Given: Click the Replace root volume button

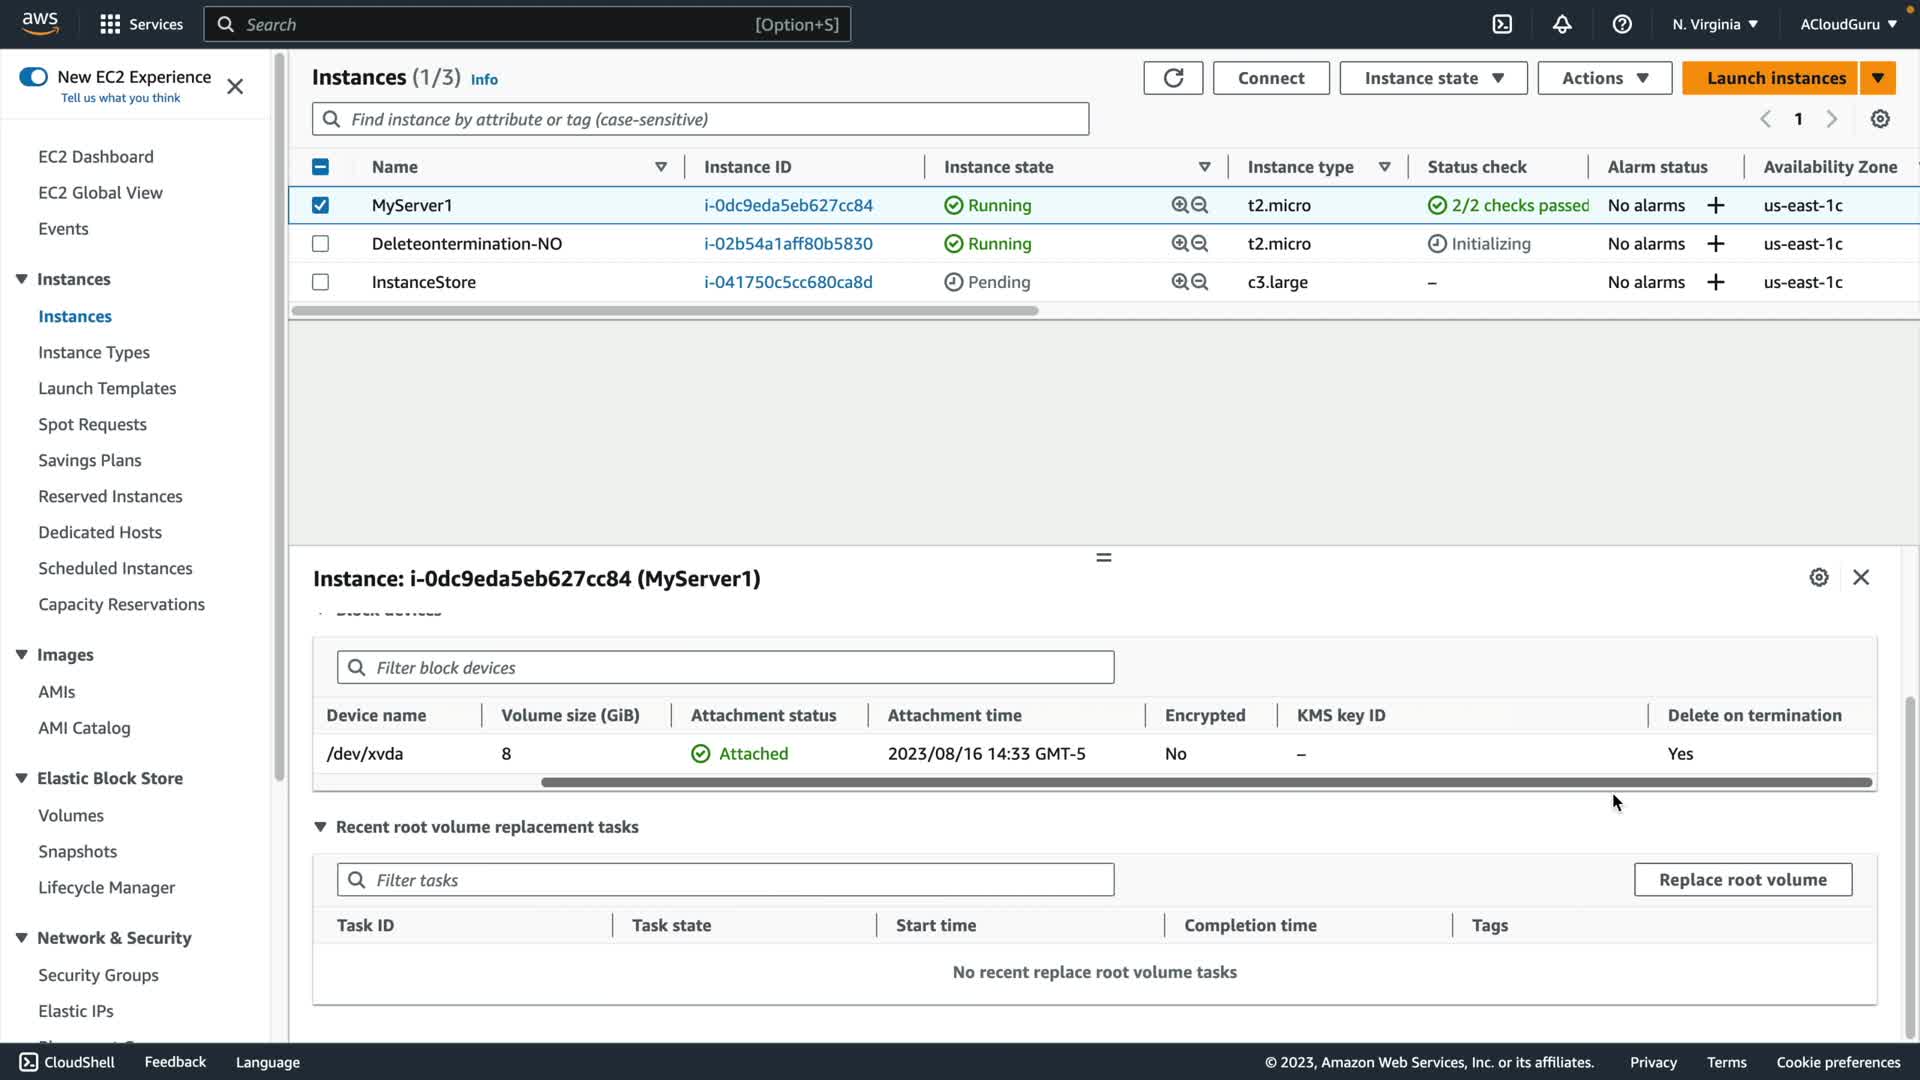Looking at the screenshot, I should pyautogui.click(x=1742, y=880).
